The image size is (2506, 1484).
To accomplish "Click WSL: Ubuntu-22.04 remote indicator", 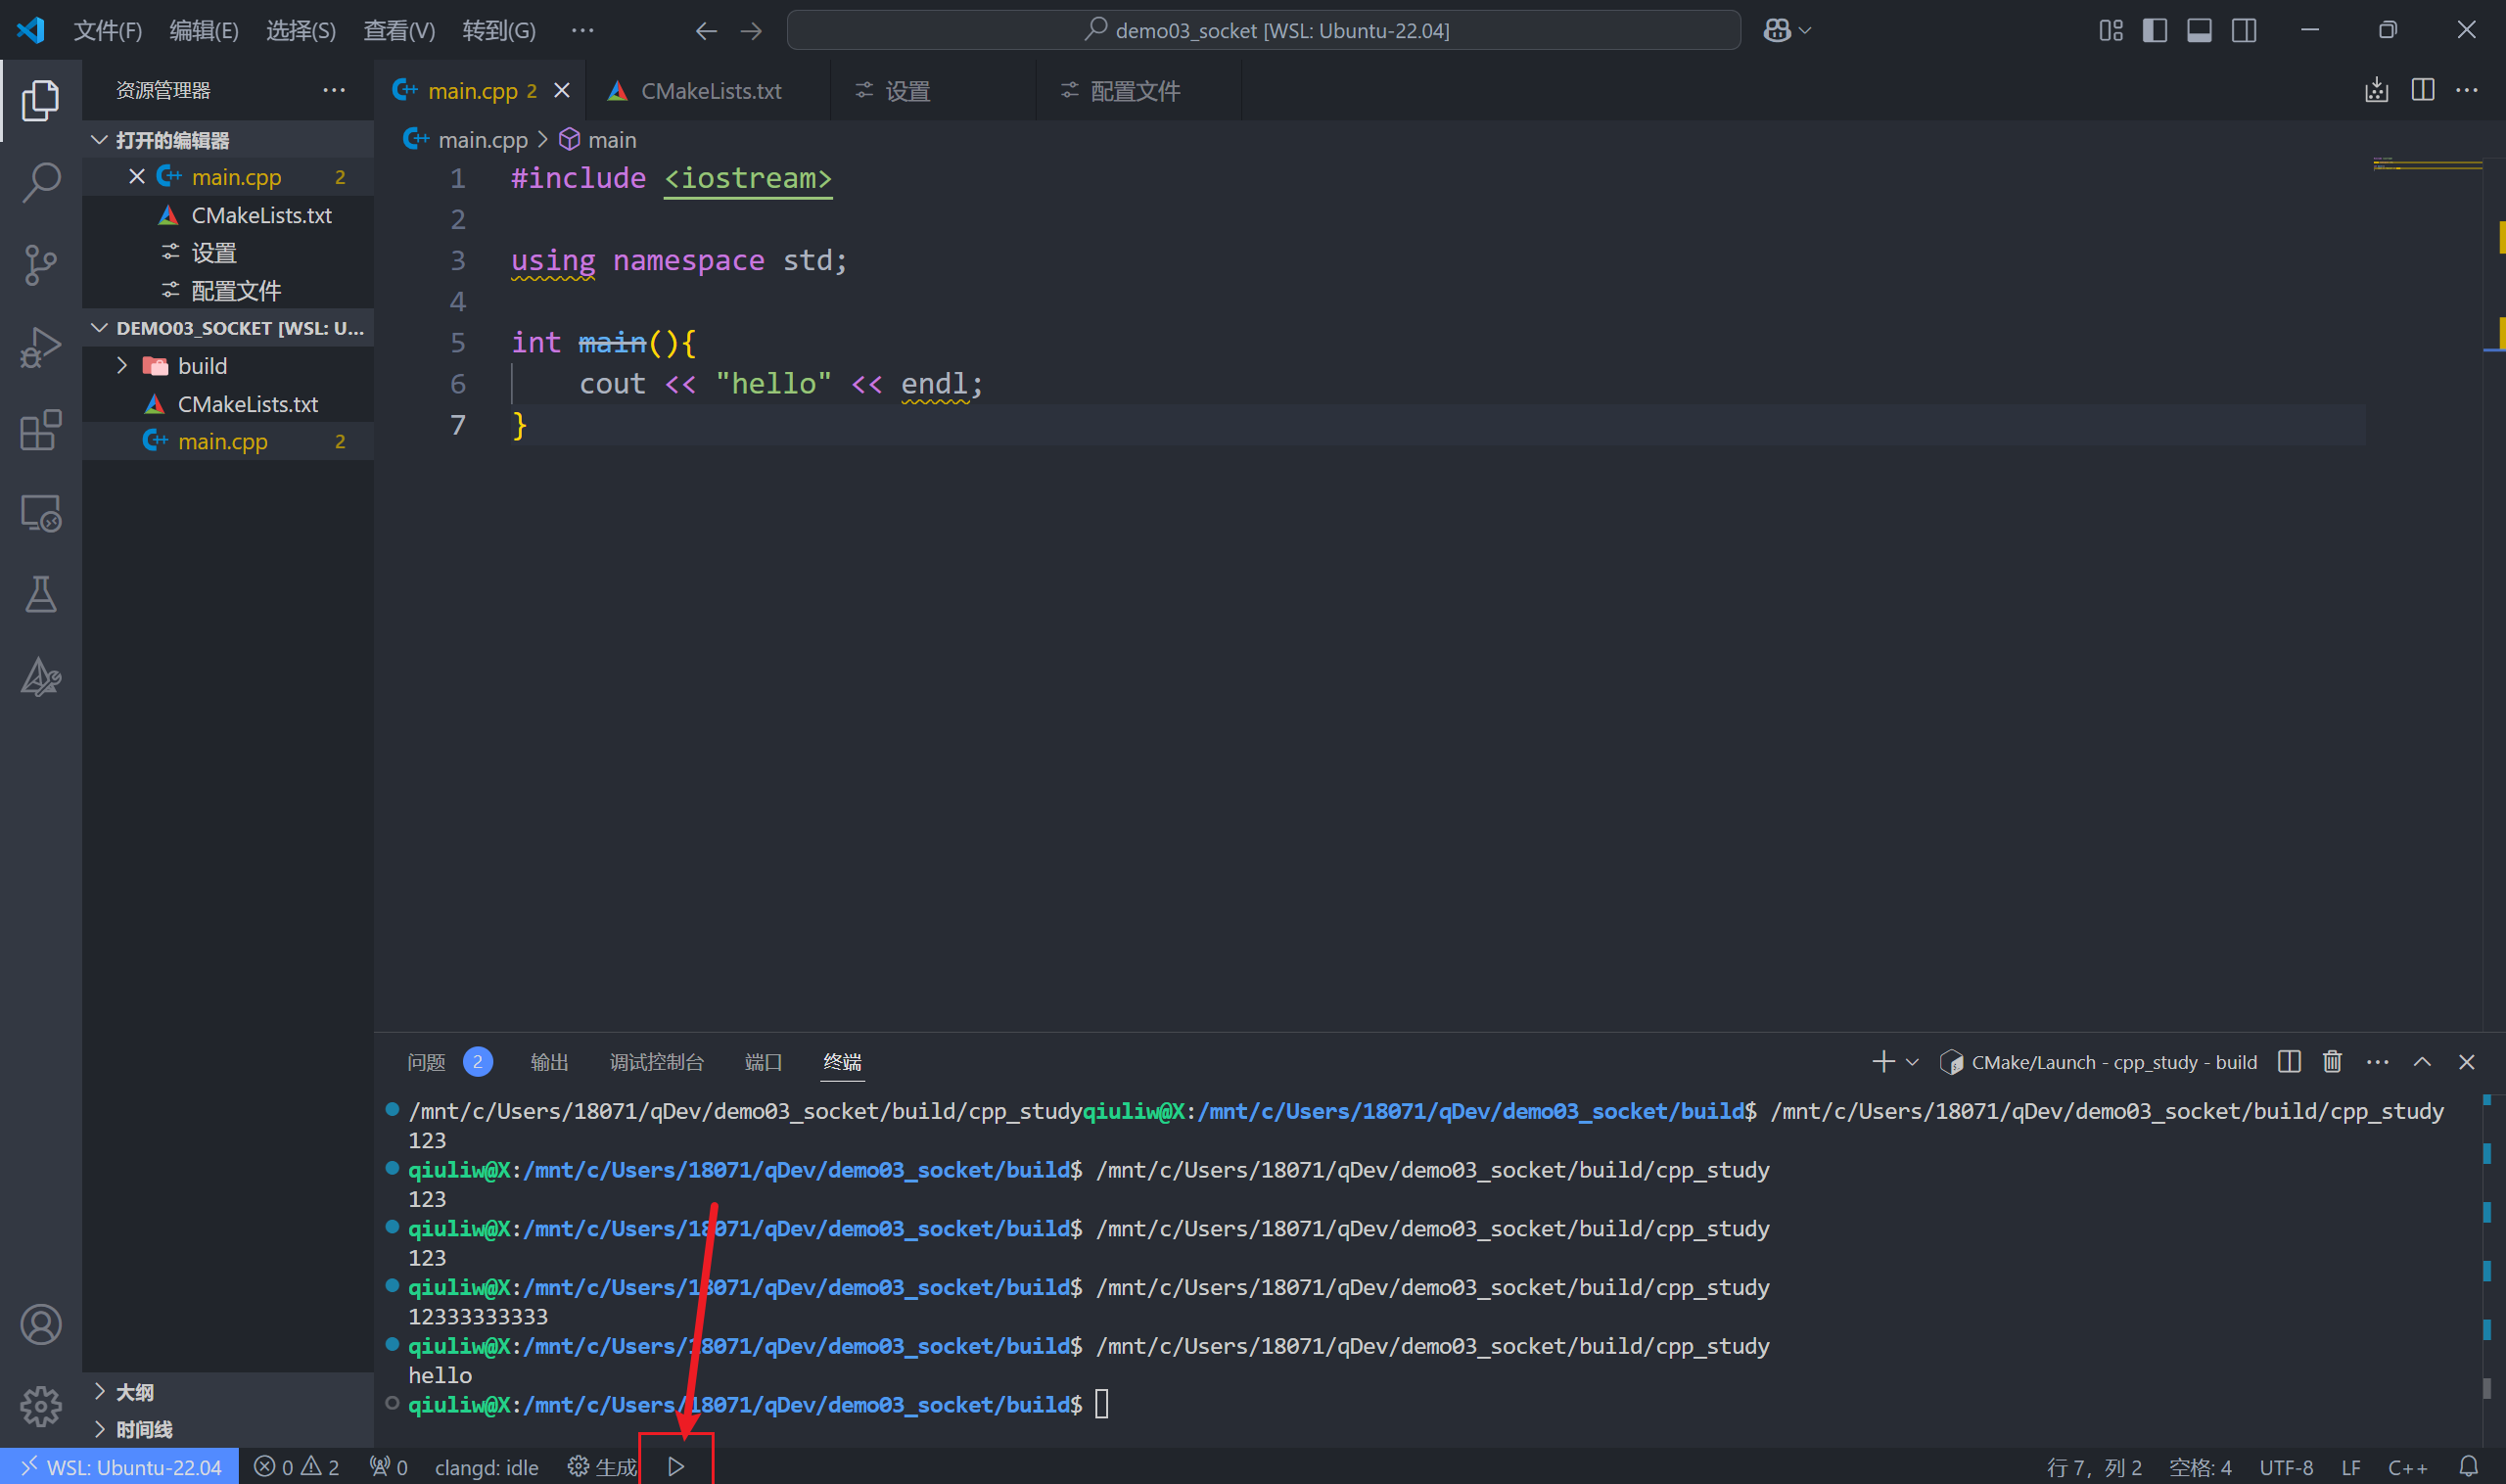I will point(120,1466).
